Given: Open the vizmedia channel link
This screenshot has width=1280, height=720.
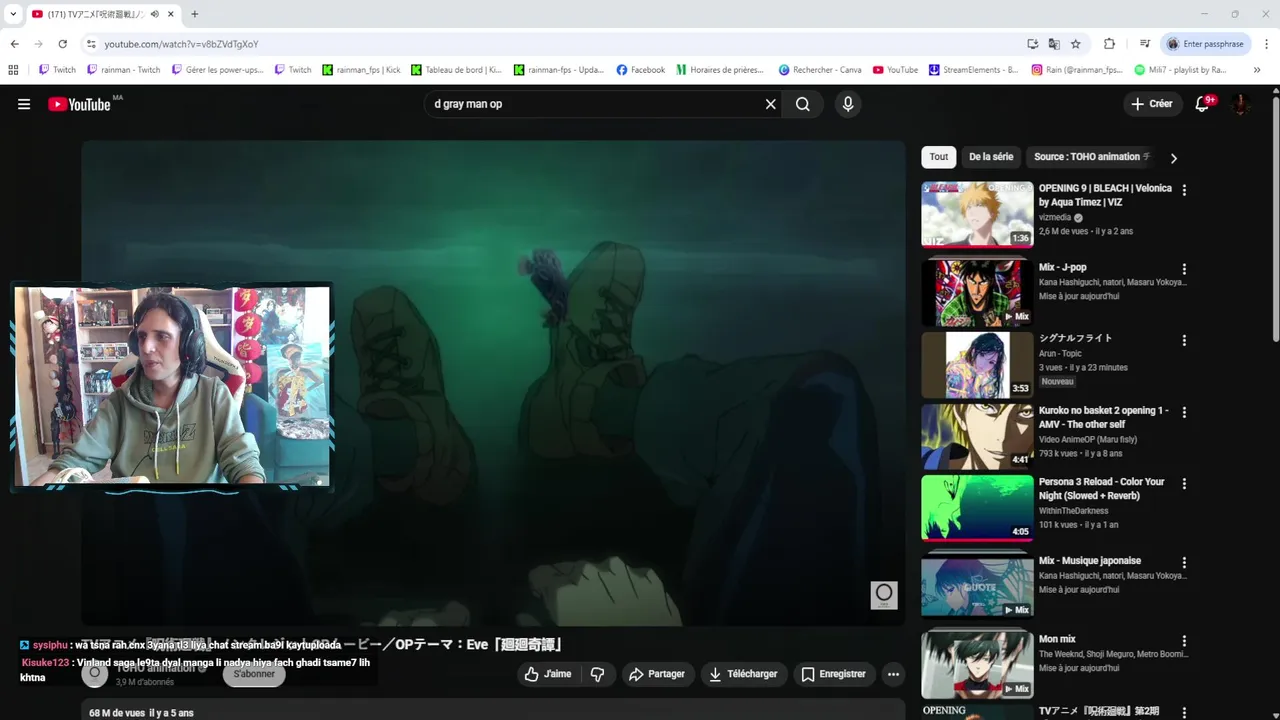Looking at the screenshot, I should [1055, 217].
